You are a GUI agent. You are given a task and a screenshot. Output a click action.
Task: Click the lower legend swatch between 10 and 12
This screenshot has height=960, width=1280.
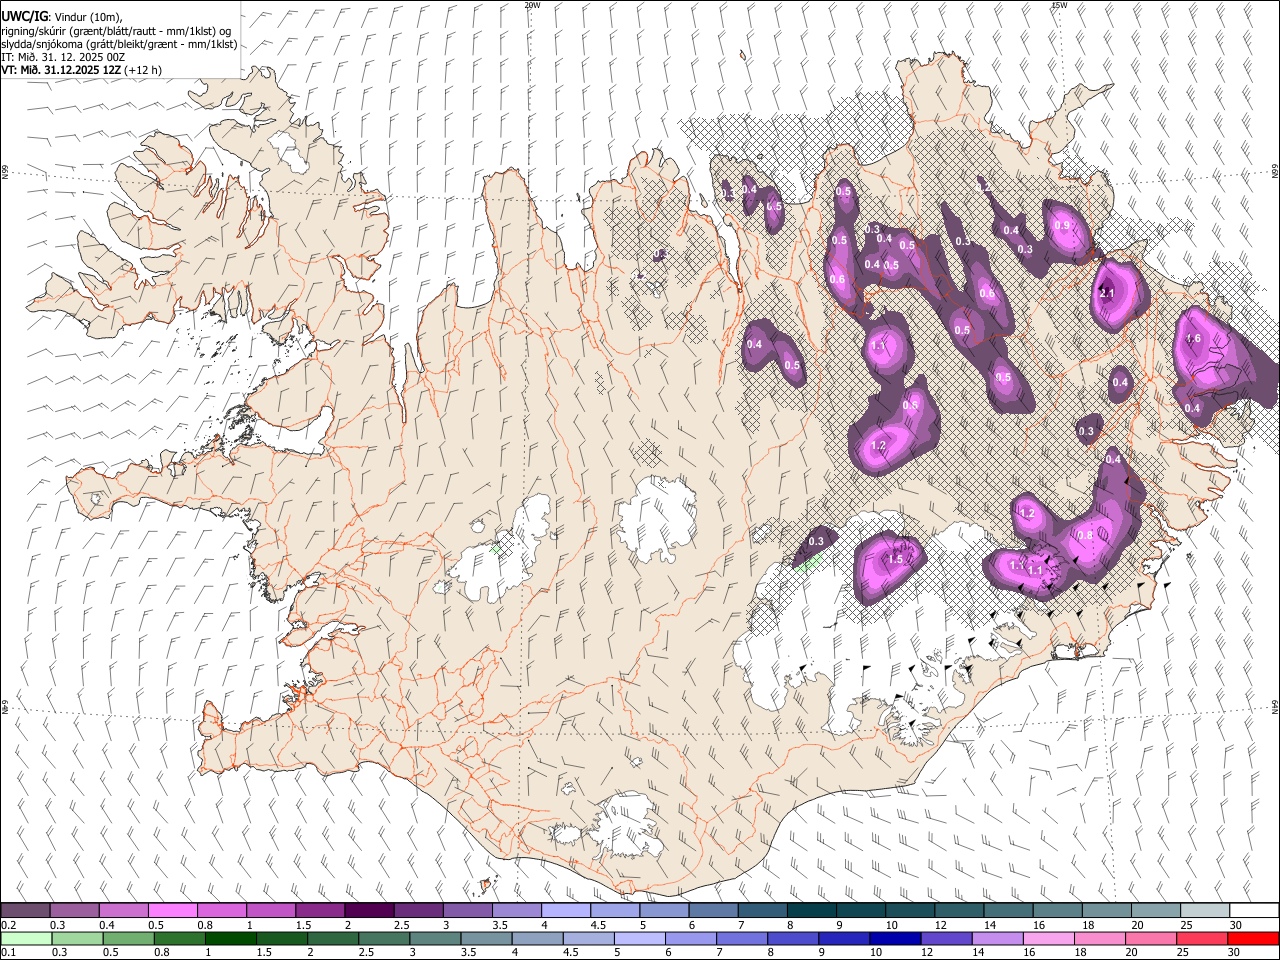[x=893, y=939]
